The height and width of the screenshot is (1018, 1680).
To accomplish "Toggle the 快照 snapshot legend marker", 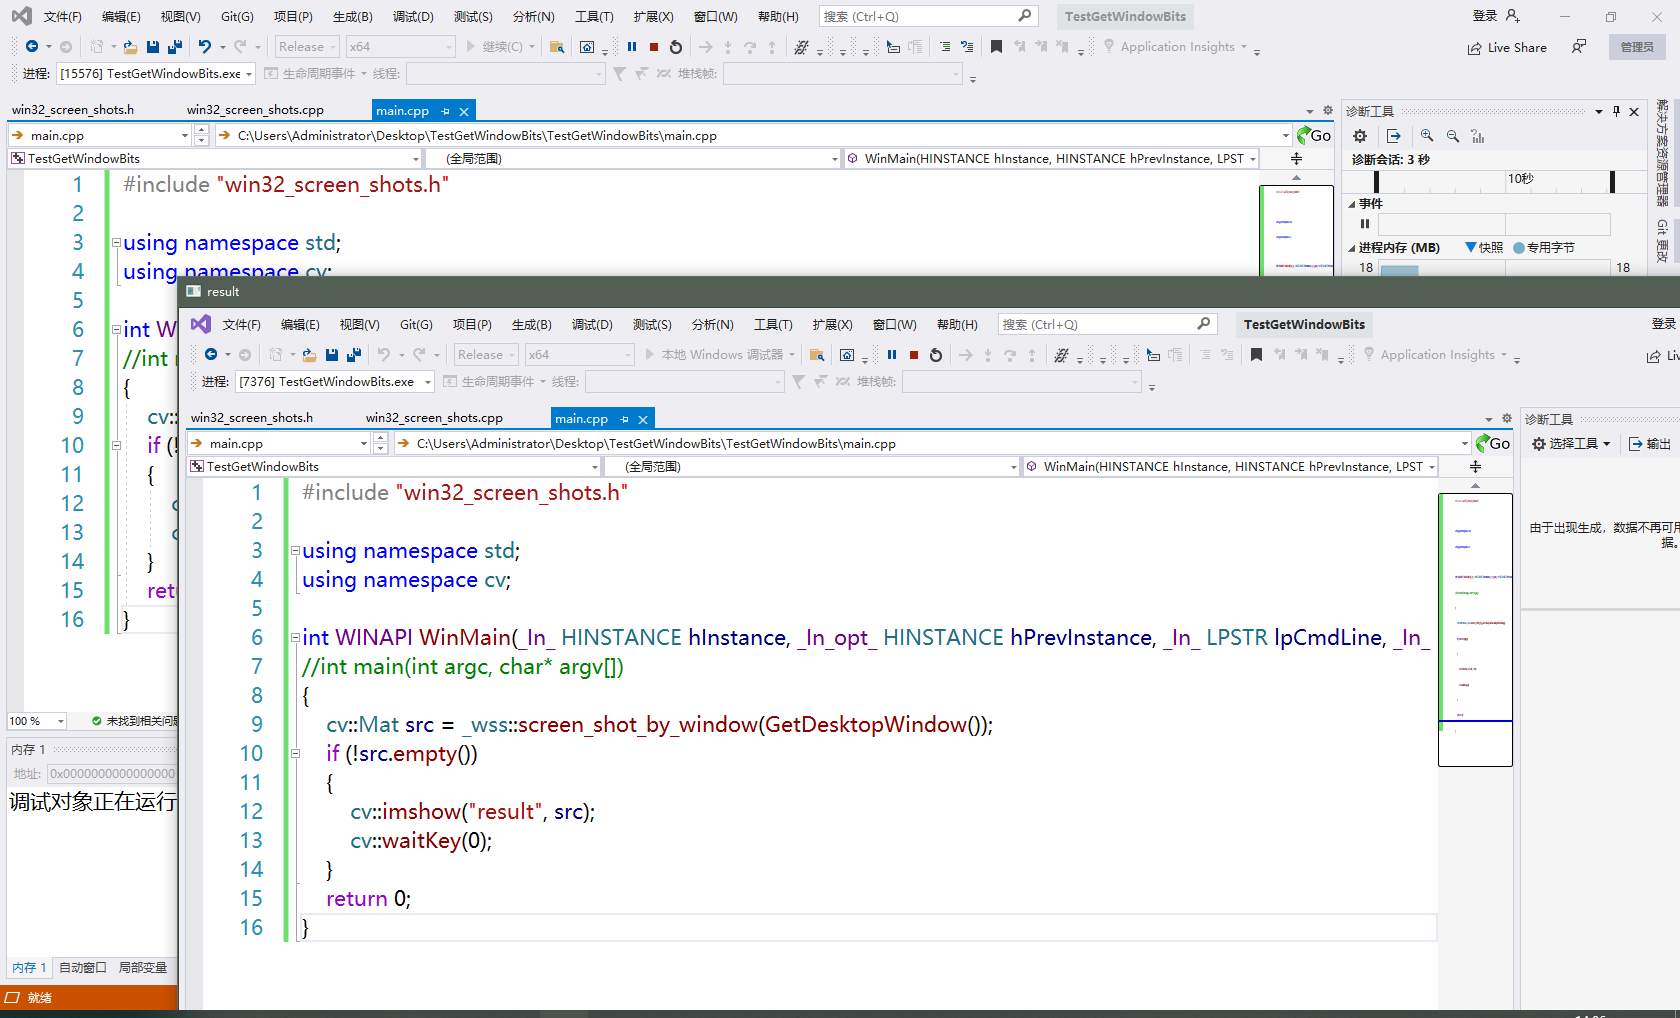I will 1483,247.
